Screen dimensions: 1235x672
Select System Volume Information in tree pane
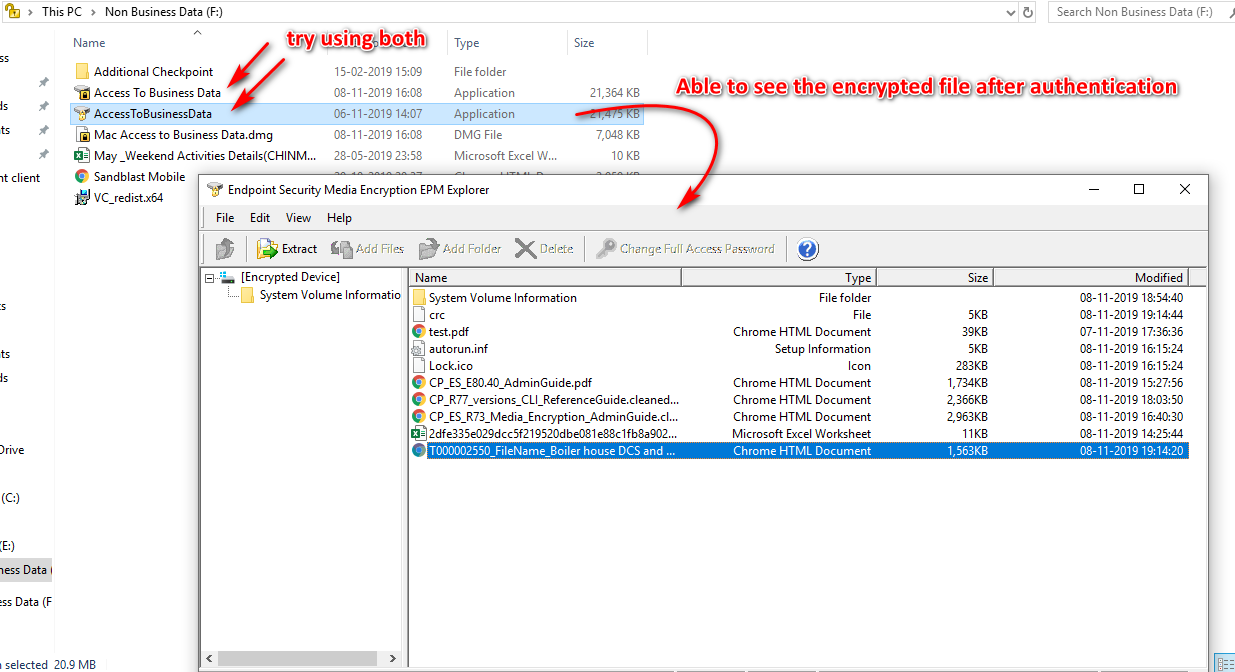coord(329,295)
